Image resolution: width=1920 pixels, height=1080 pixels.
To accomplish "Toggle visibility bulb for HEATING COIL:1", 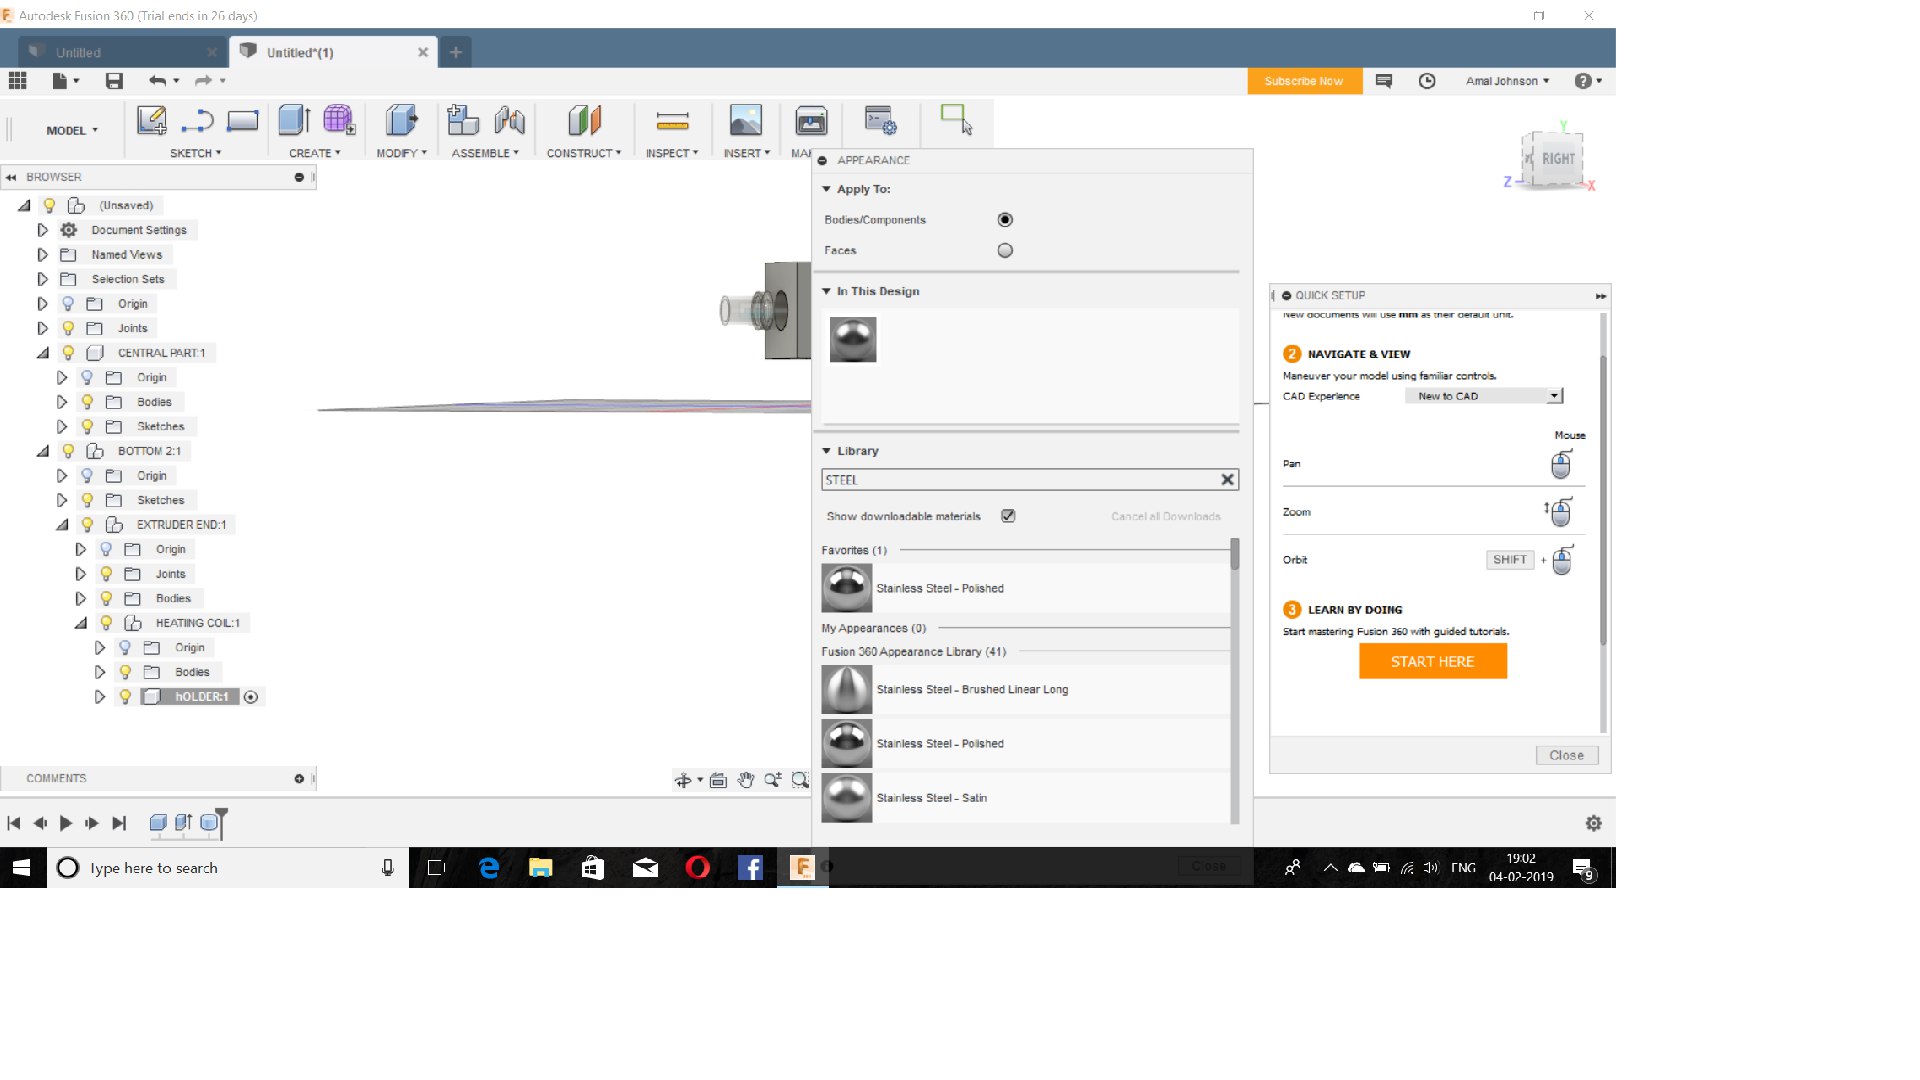I will (x=106, y=623).
